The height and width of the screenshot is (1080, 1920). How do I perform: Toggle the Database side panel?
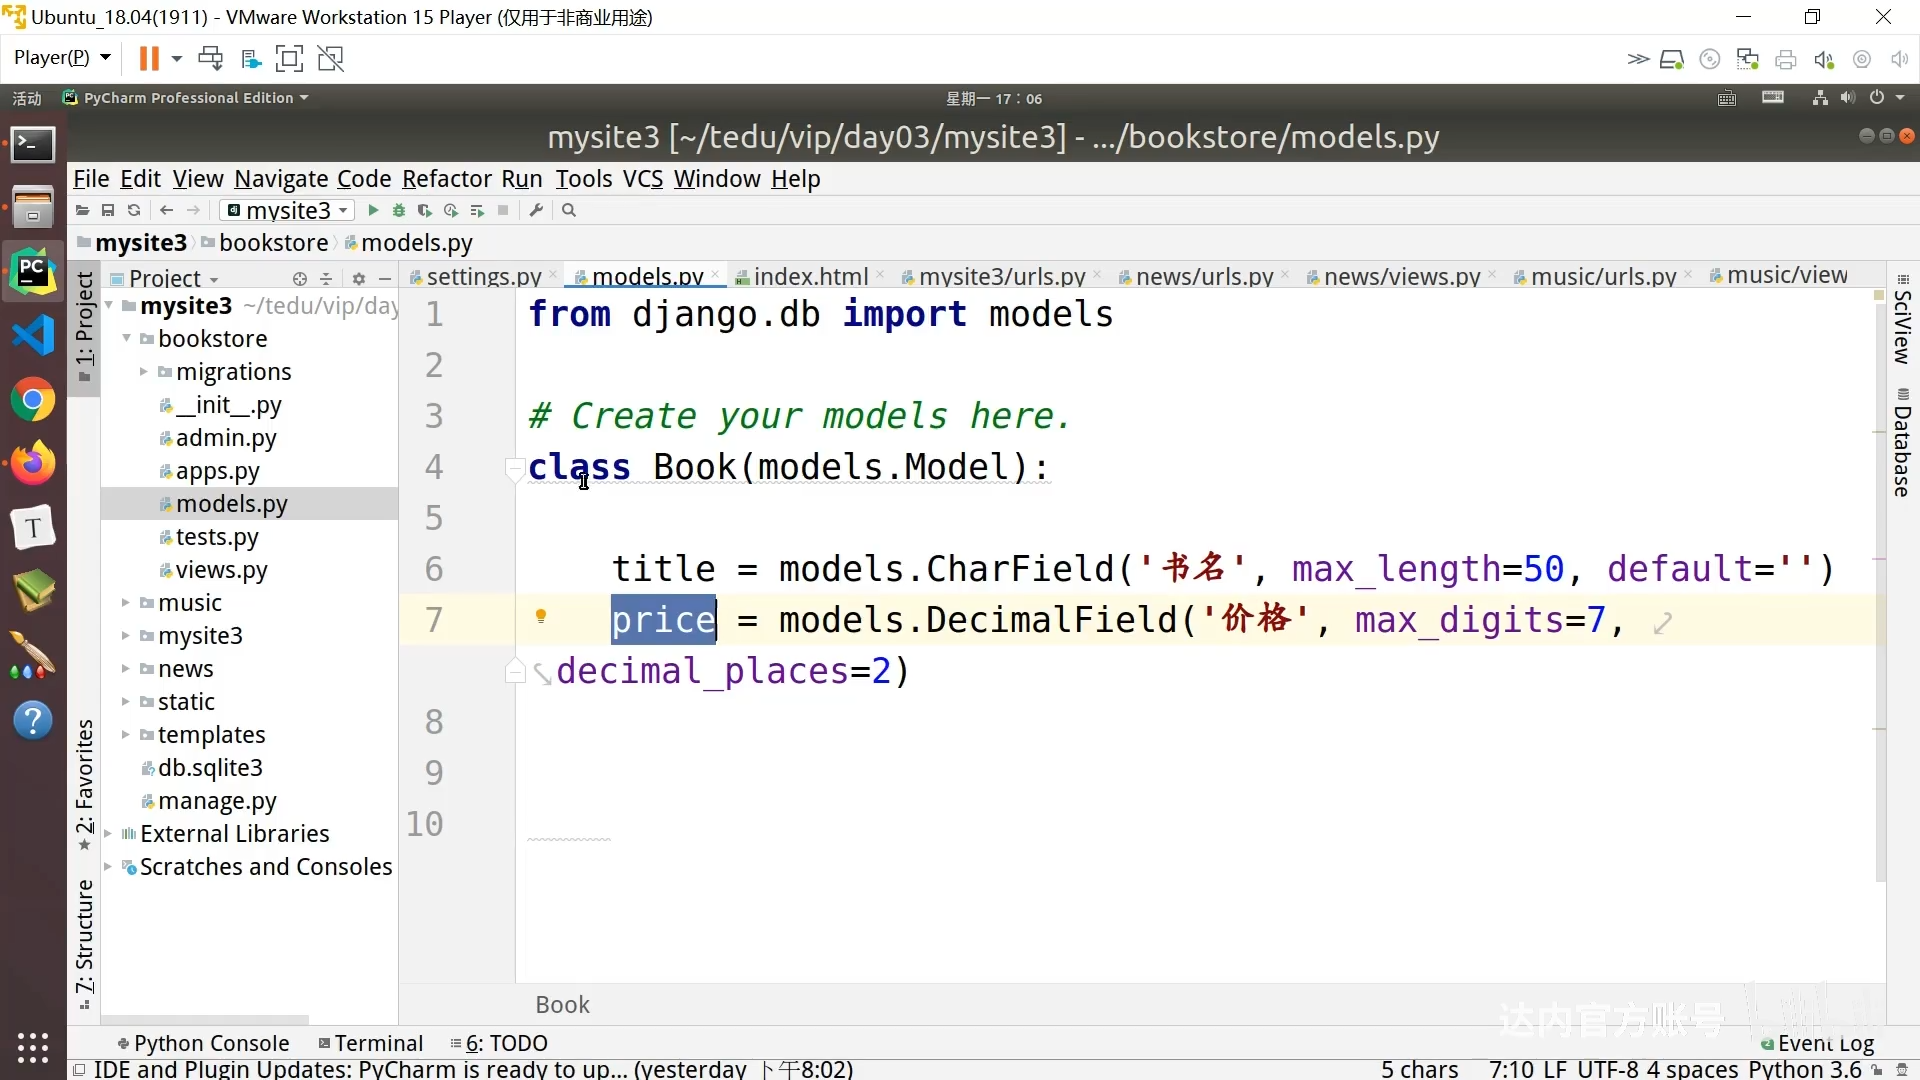click(x=1901, y=445)
